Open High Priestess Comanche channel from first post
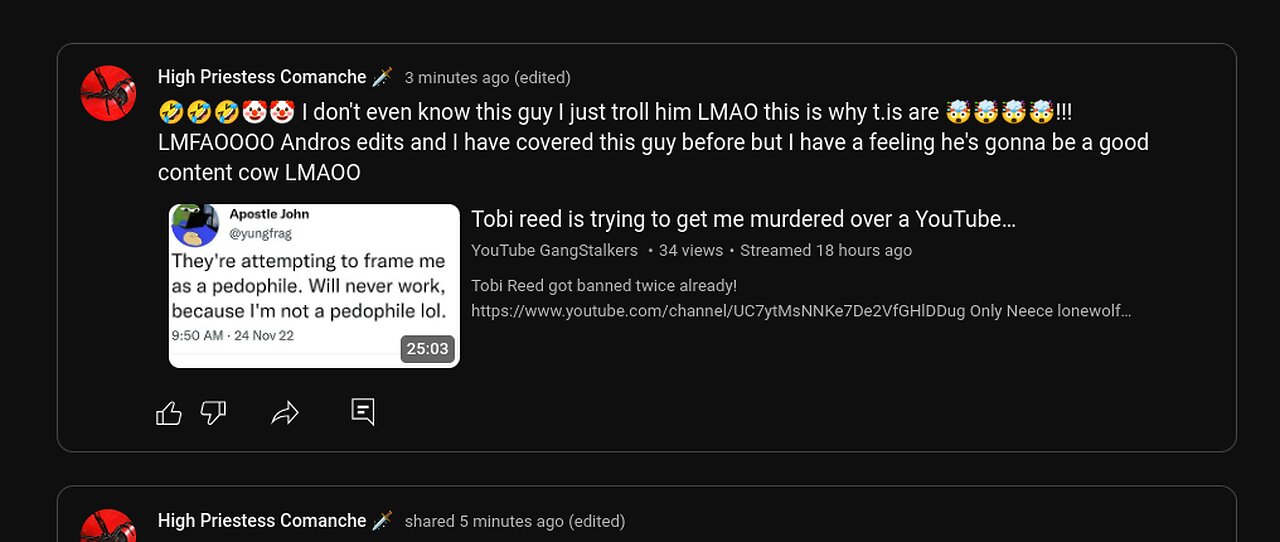The width and height of the screenshot is (1280, 542). point(262,77)
